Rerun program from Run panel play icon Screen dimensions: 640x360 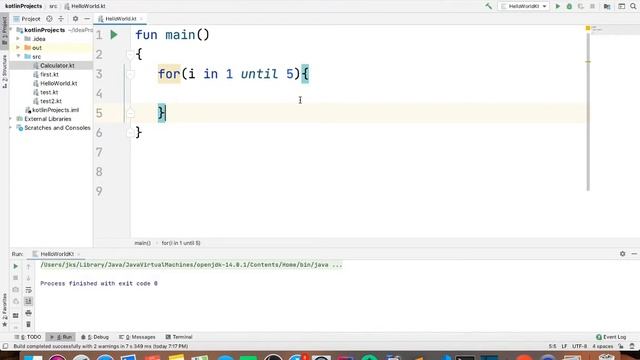click(16, 266)
